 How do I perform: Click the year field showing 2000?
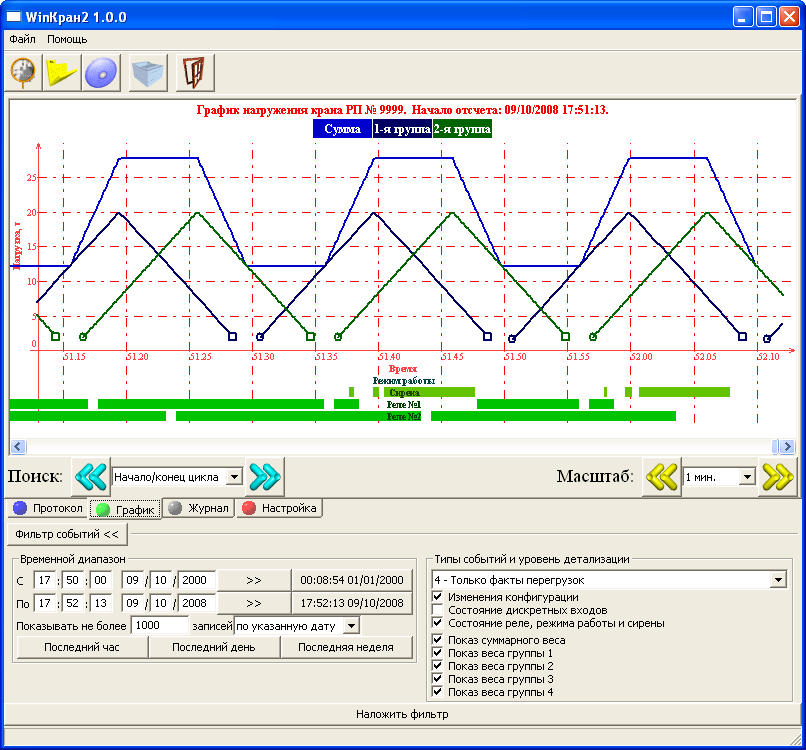tap(196, 580)
